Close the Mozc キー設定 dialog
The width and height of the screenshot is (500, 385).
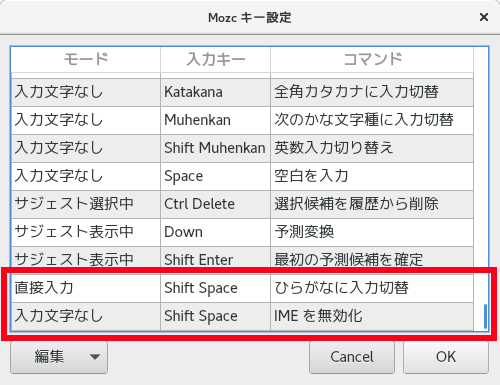click(484, 17)
